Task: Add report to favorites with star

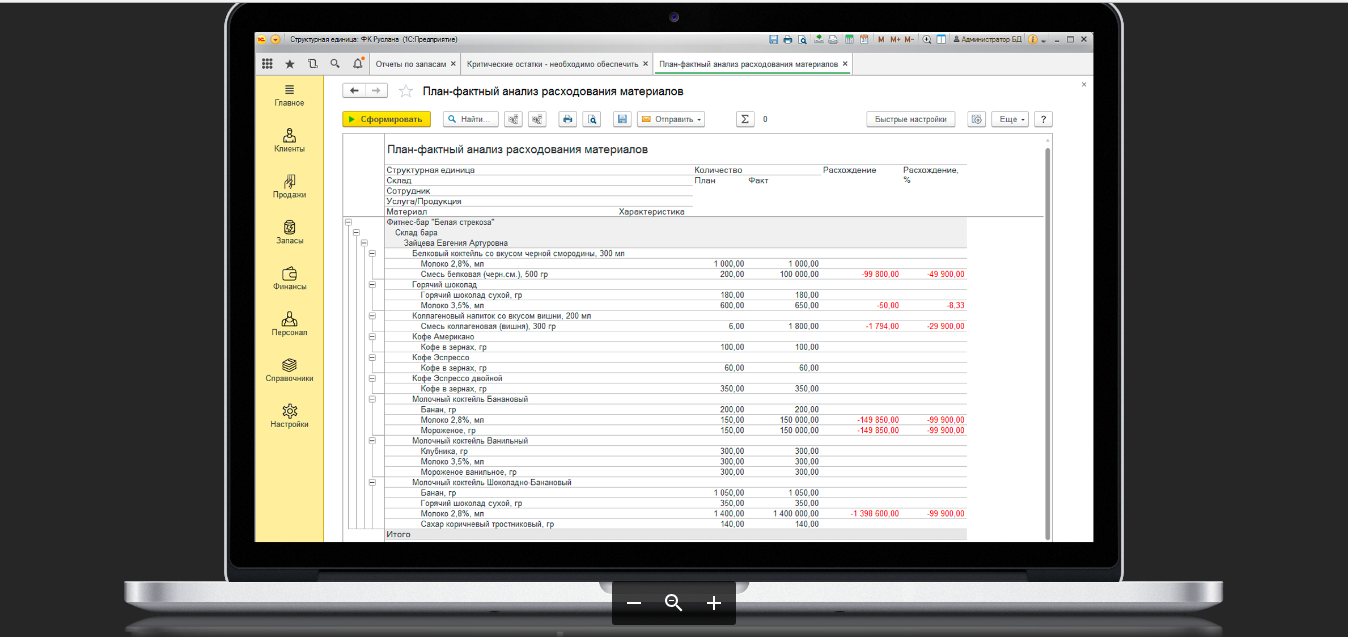Action: tap(406, 91)
